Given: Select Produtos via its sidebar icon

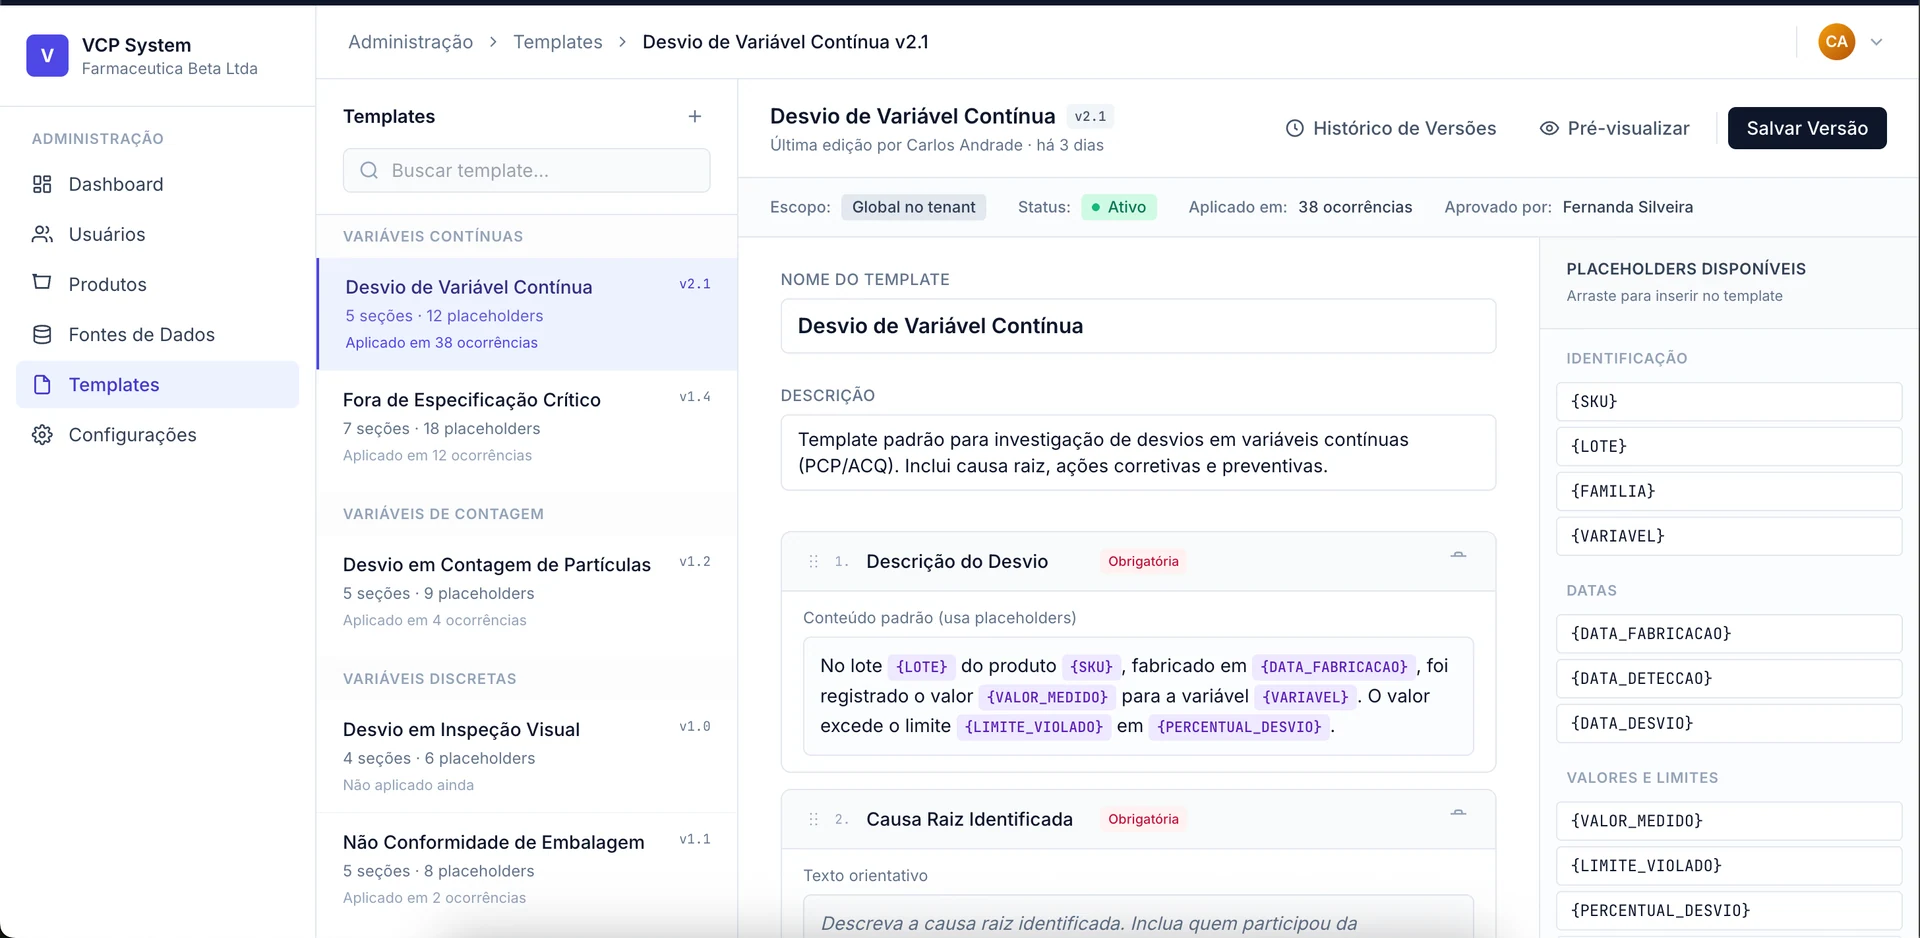Looking at the screenshot, I should click(x=41, y=284).
